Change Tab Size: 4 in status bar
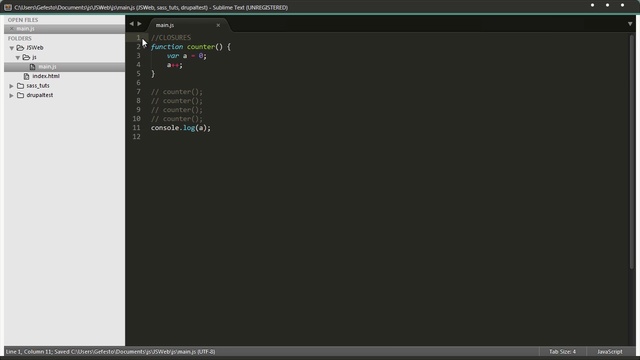Image resolution: width=640 pixels, height=360 pixels. (562, 351)
